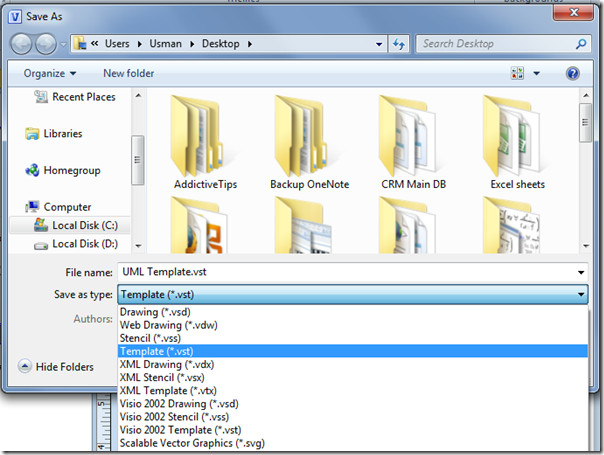Click navigation pane scrollbar thumb

point(138,160)
